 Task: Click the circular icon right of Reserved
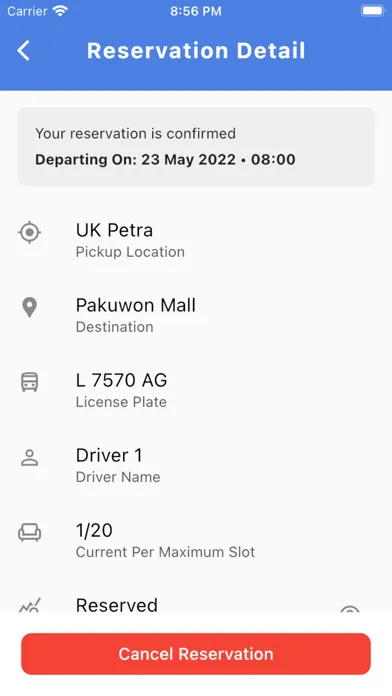tap(349, 608)
